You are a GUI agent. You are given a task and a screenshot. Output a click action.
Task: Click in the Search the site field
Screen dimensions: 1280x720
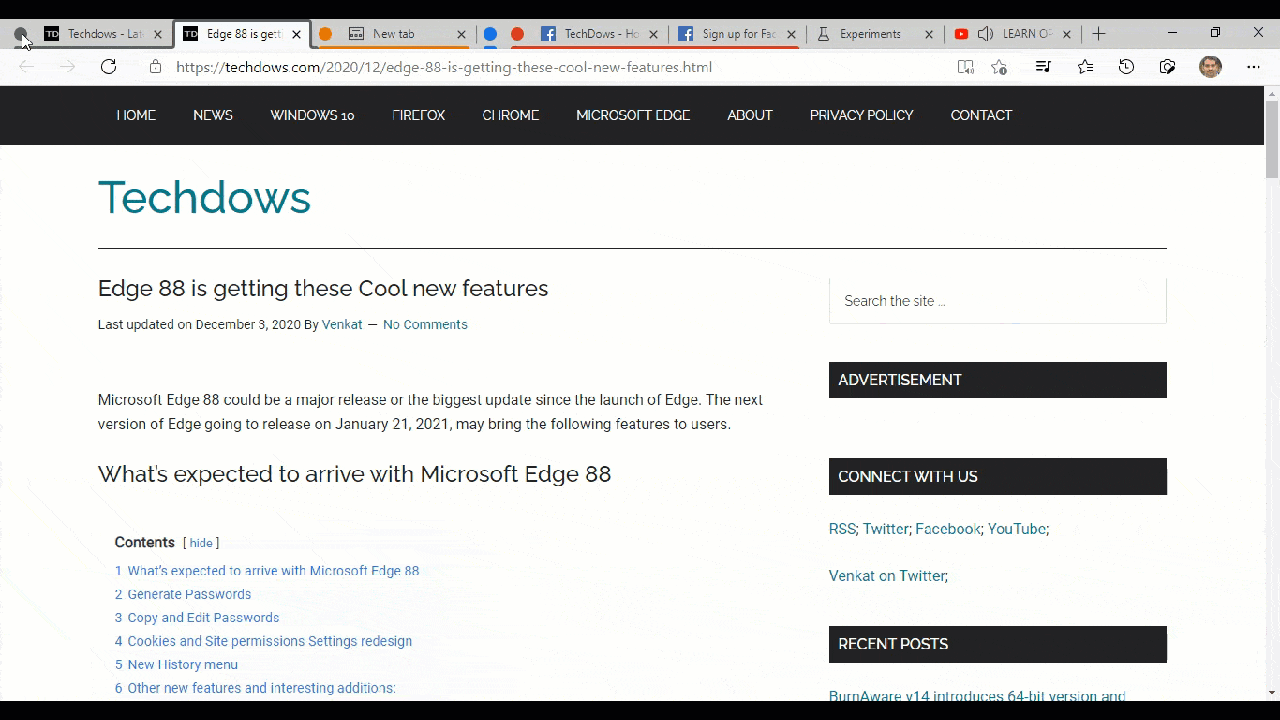pyautogui.click(x=997, y=301)
